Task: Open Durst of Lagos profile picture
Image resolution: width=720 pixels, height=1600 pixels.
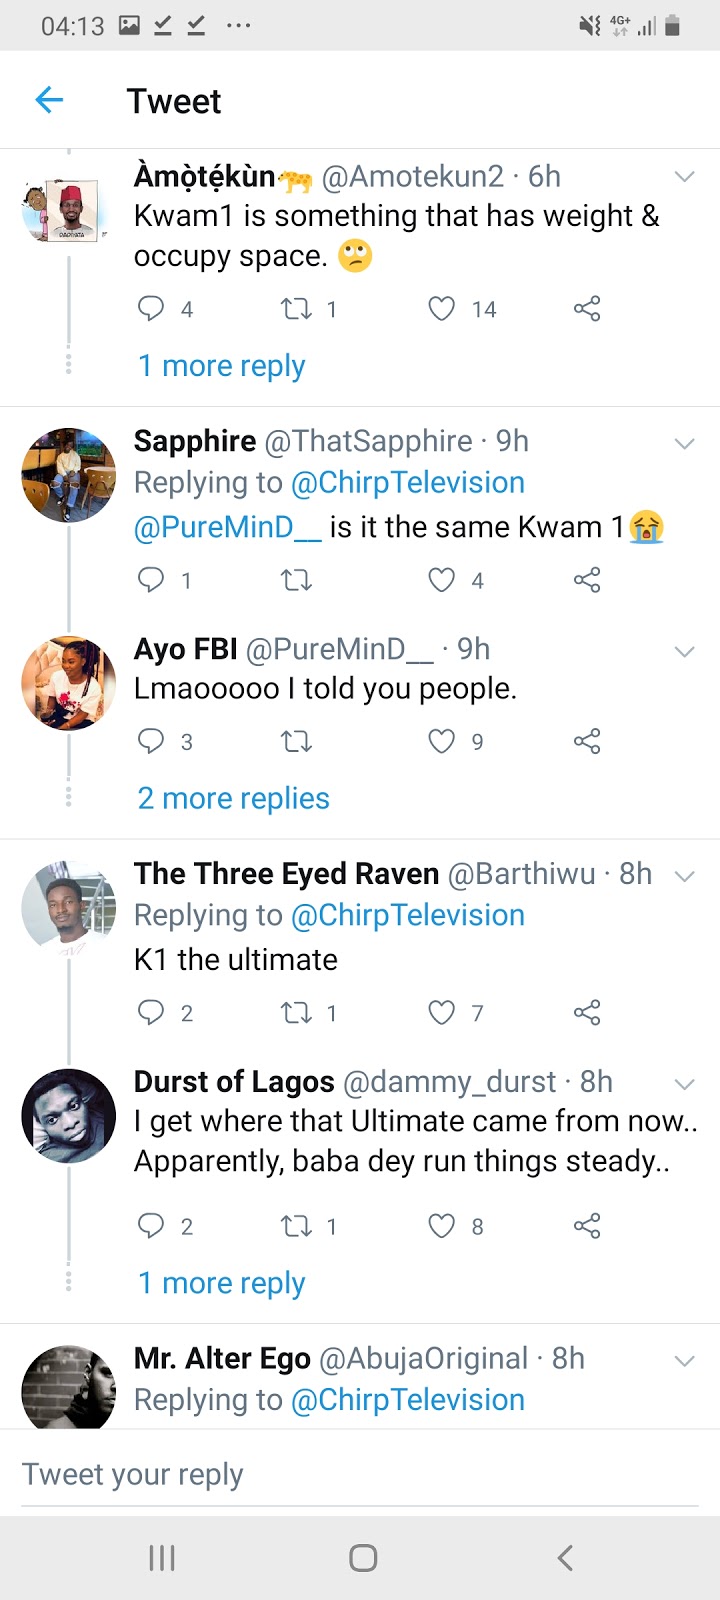Action: [69, 1116]
